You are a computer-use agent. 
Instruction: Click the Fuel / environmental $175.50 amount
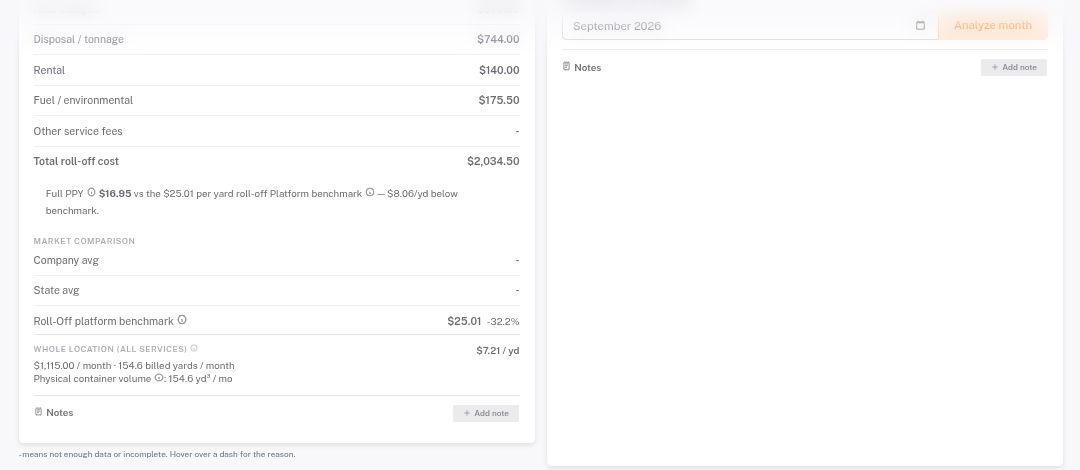pos(499,101)
